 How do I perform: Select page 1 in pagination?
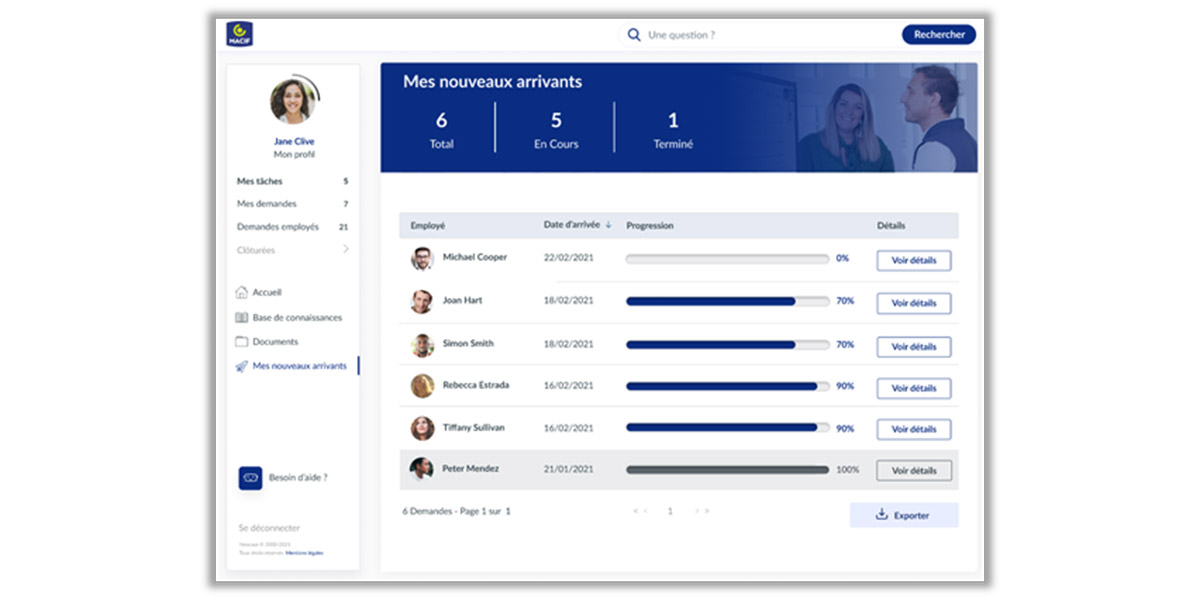(670, 511)
